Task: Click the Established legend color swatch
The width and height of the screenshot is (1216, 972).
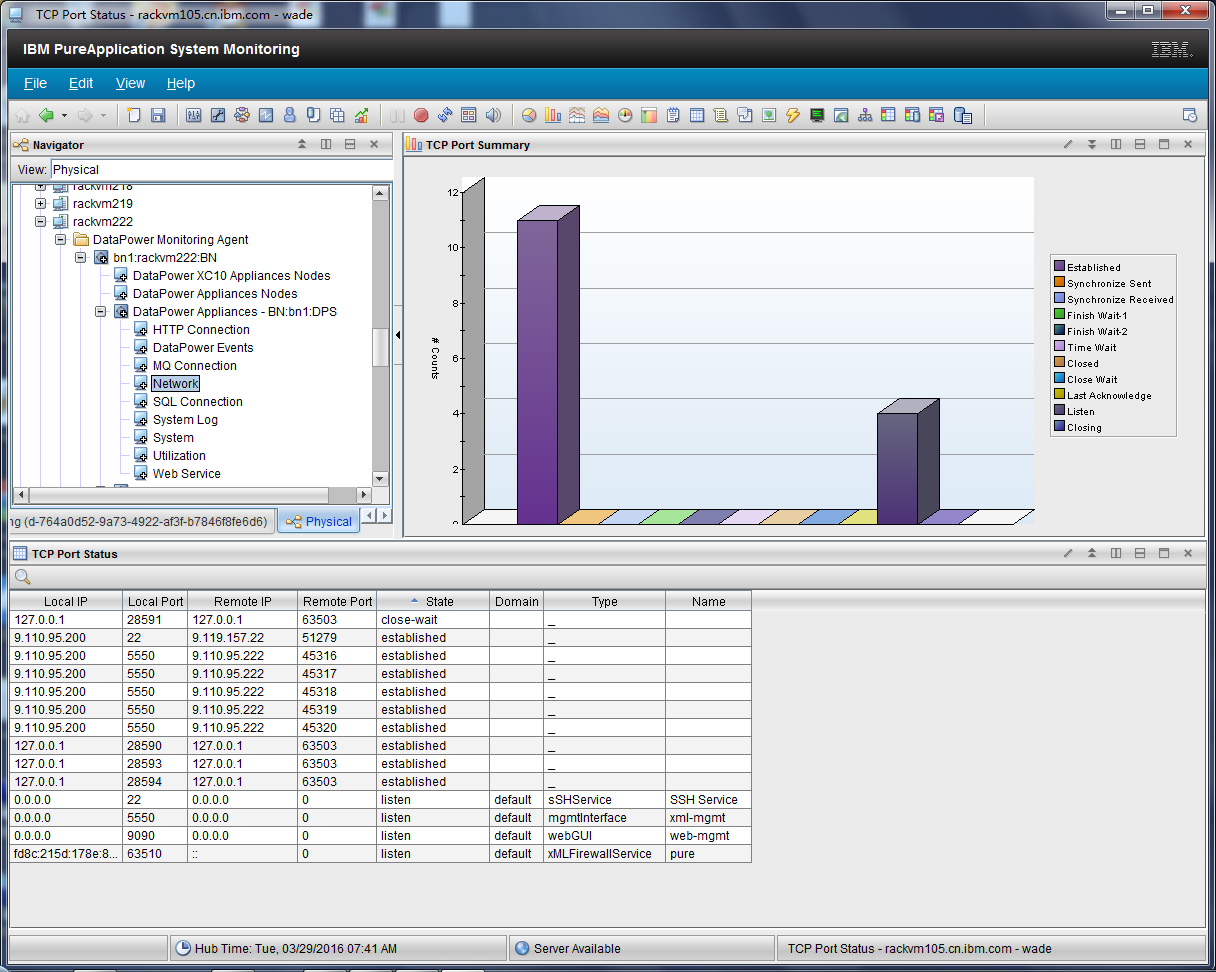Action: (x=1059, y=267)
